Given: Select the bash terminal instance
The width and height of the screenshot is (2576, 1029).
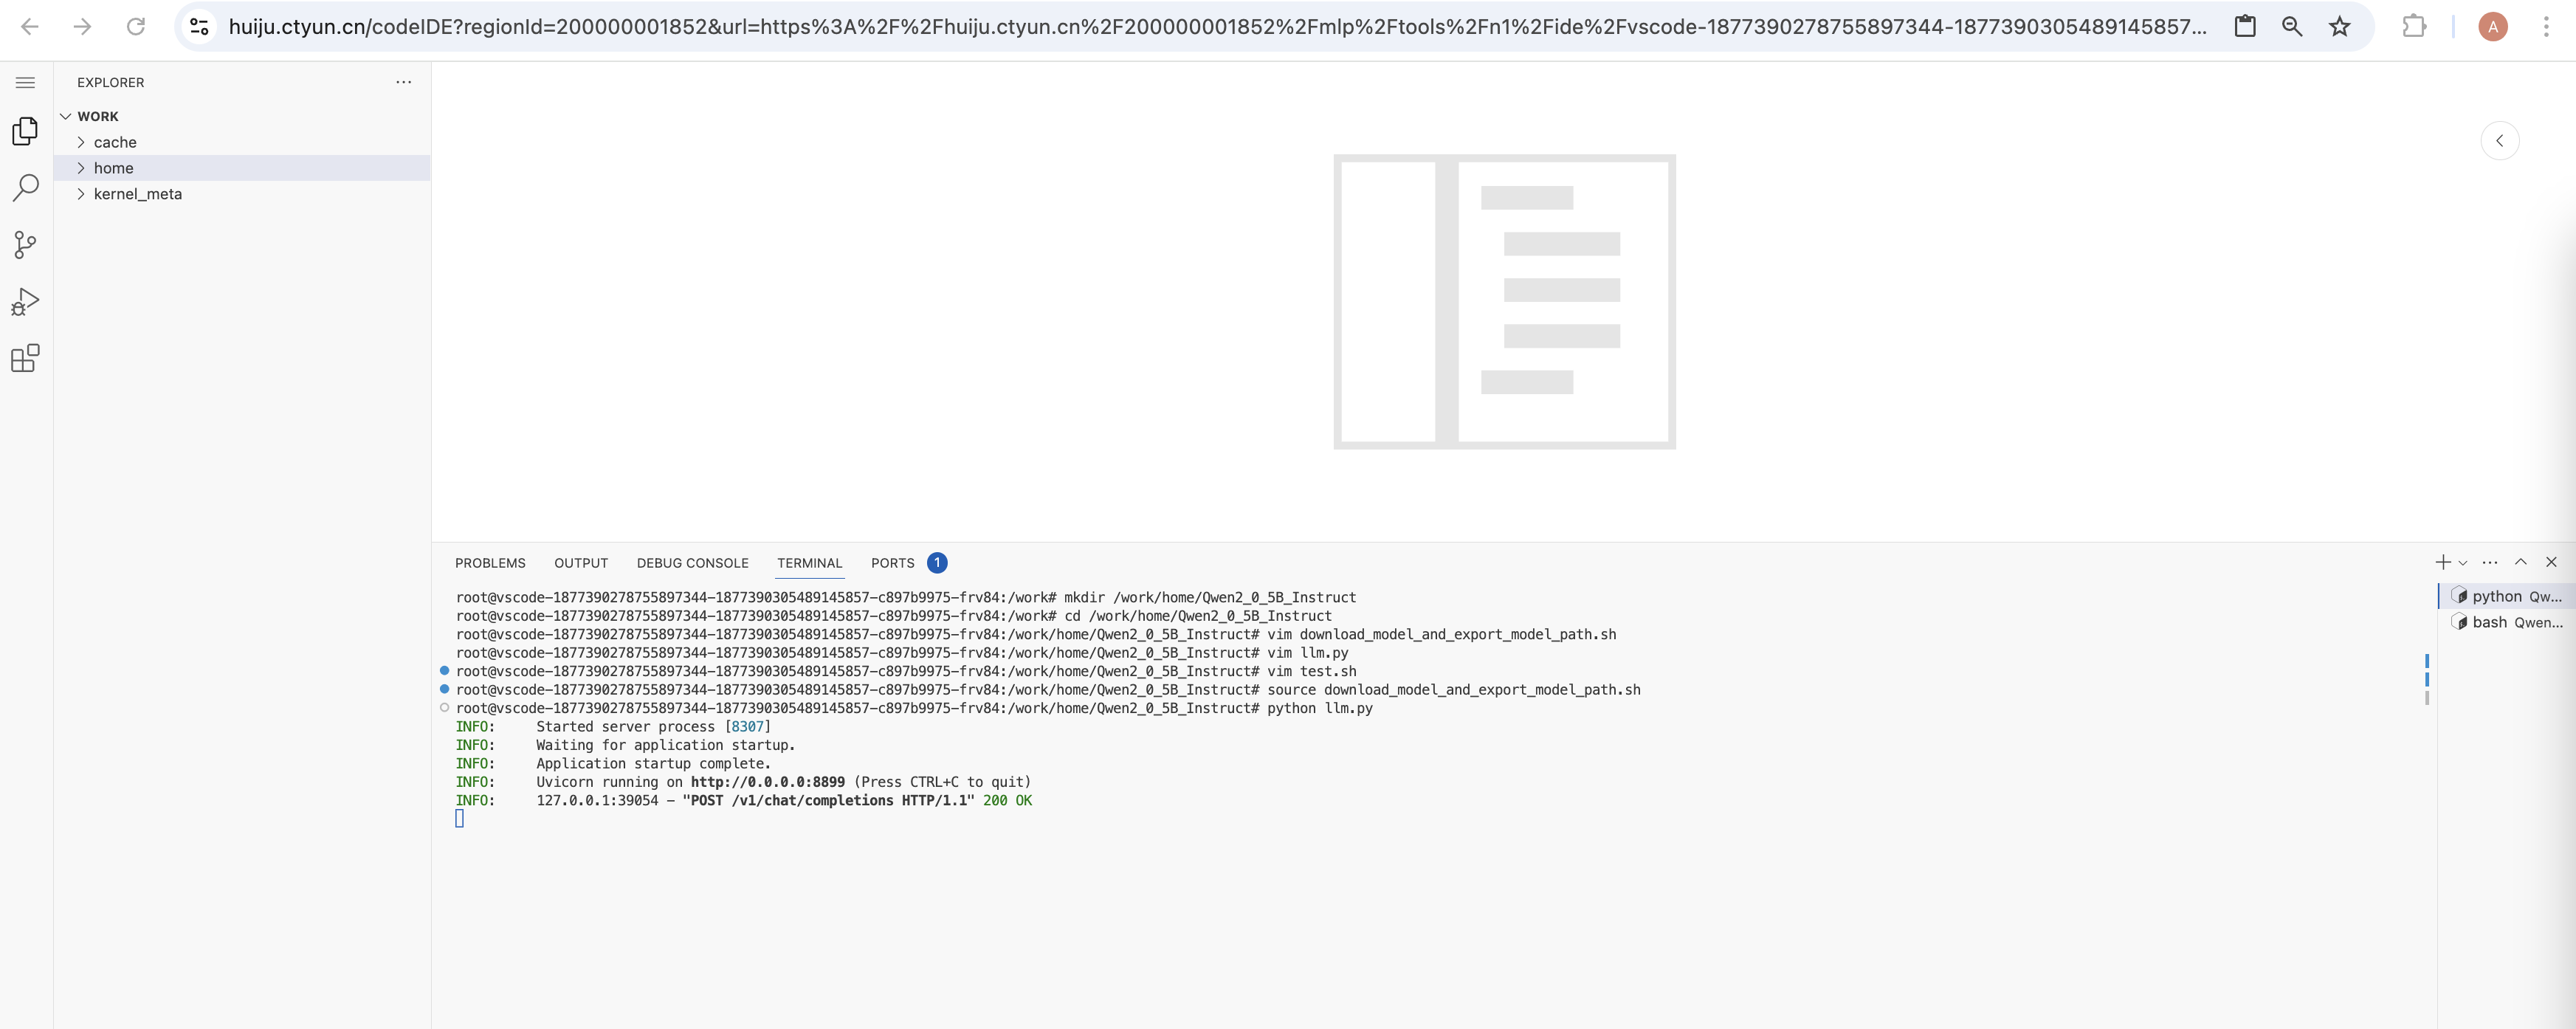Looking at the screenshot, I should coord(2506,622).
